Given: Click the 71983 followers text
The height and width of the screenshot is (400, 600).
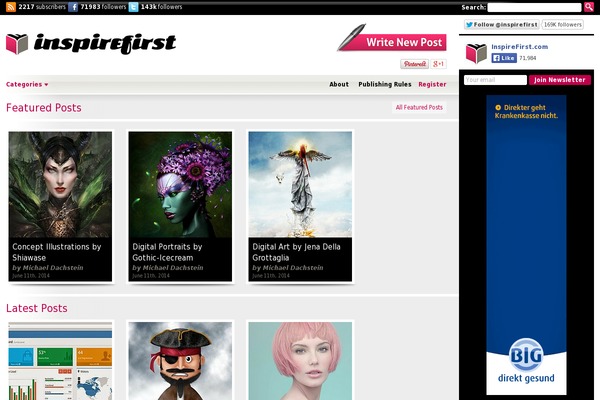Looking at the screenshot, I should (x=103, y=7).
